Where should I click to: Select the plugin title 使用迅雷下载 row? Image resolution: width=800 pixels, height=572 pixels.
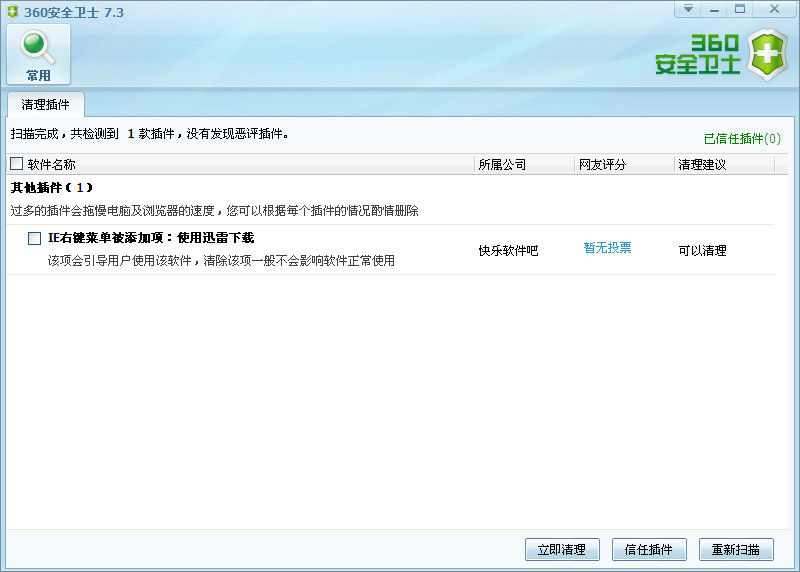coord(151,238)
